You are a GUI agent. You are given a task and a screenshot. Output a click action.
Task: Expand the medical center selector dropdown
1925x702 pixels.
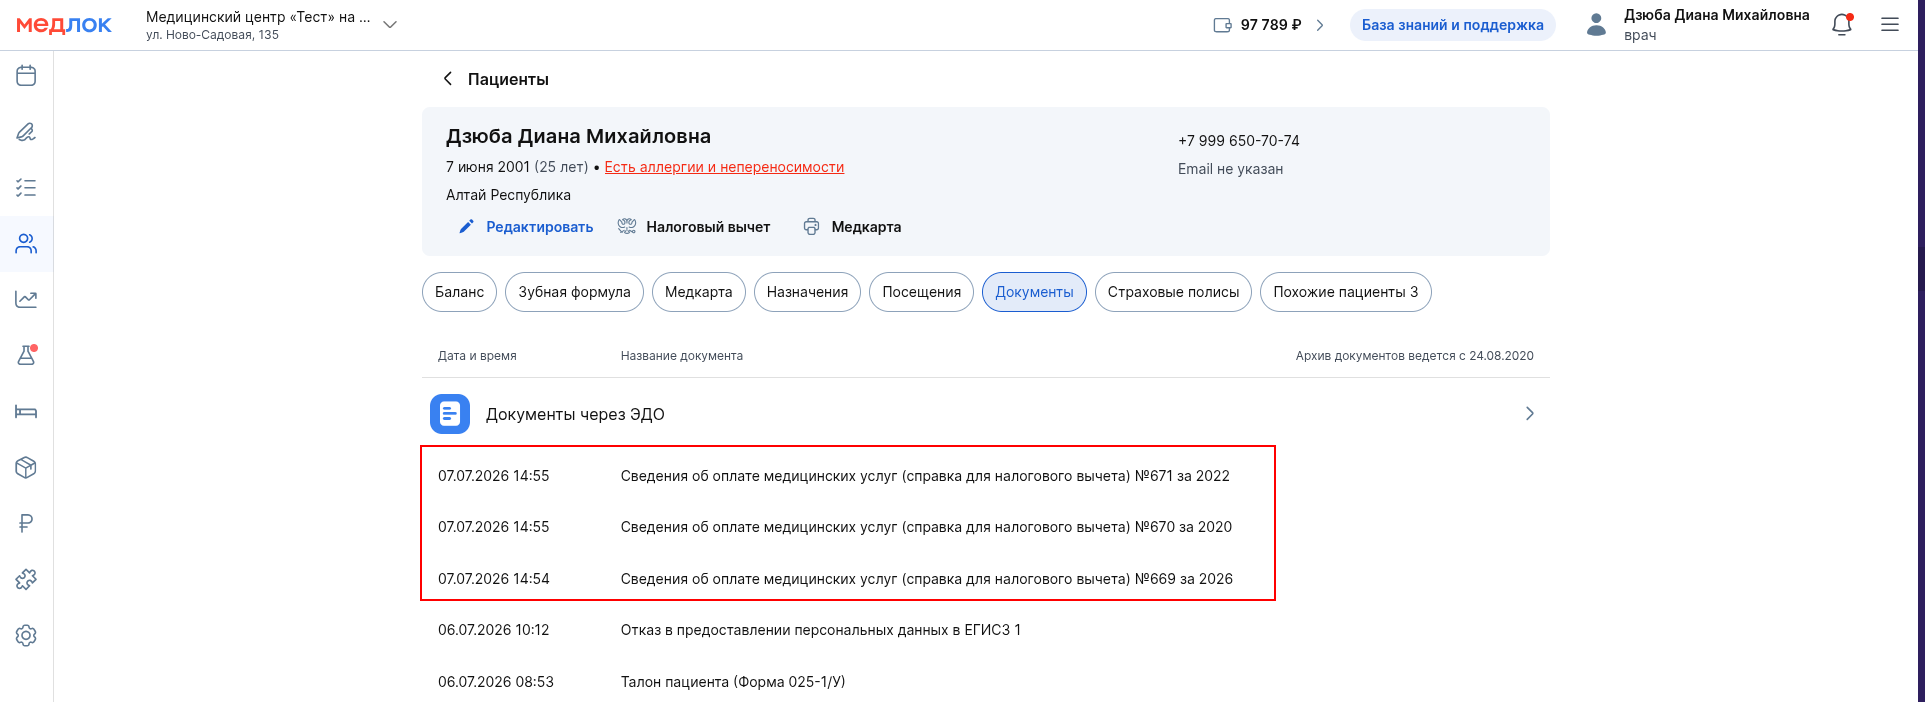390,25
